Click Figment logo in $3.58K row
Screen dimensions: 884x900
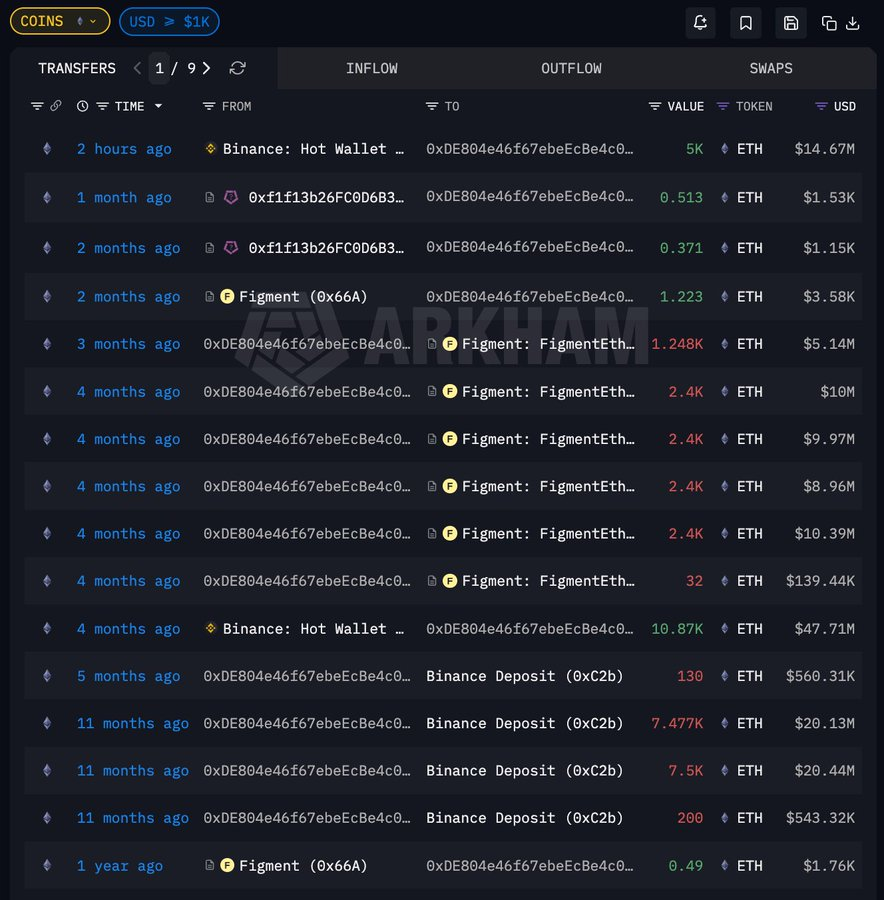(227, 297)
